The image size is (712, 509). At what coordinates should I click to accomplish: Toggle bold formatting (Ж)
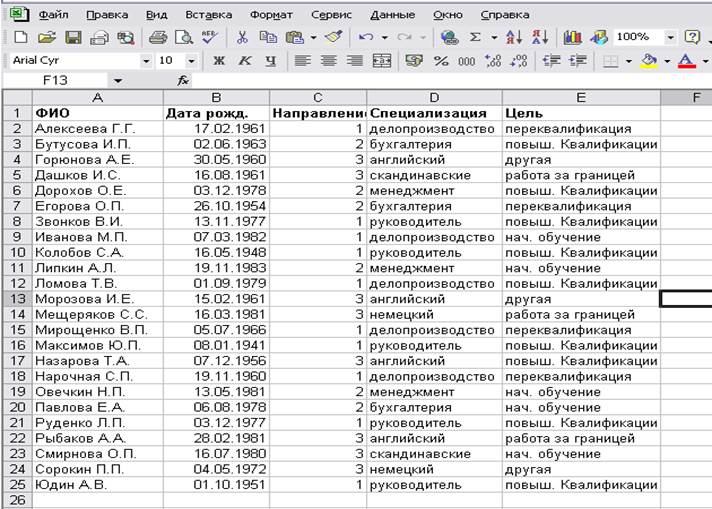[218, 61]
